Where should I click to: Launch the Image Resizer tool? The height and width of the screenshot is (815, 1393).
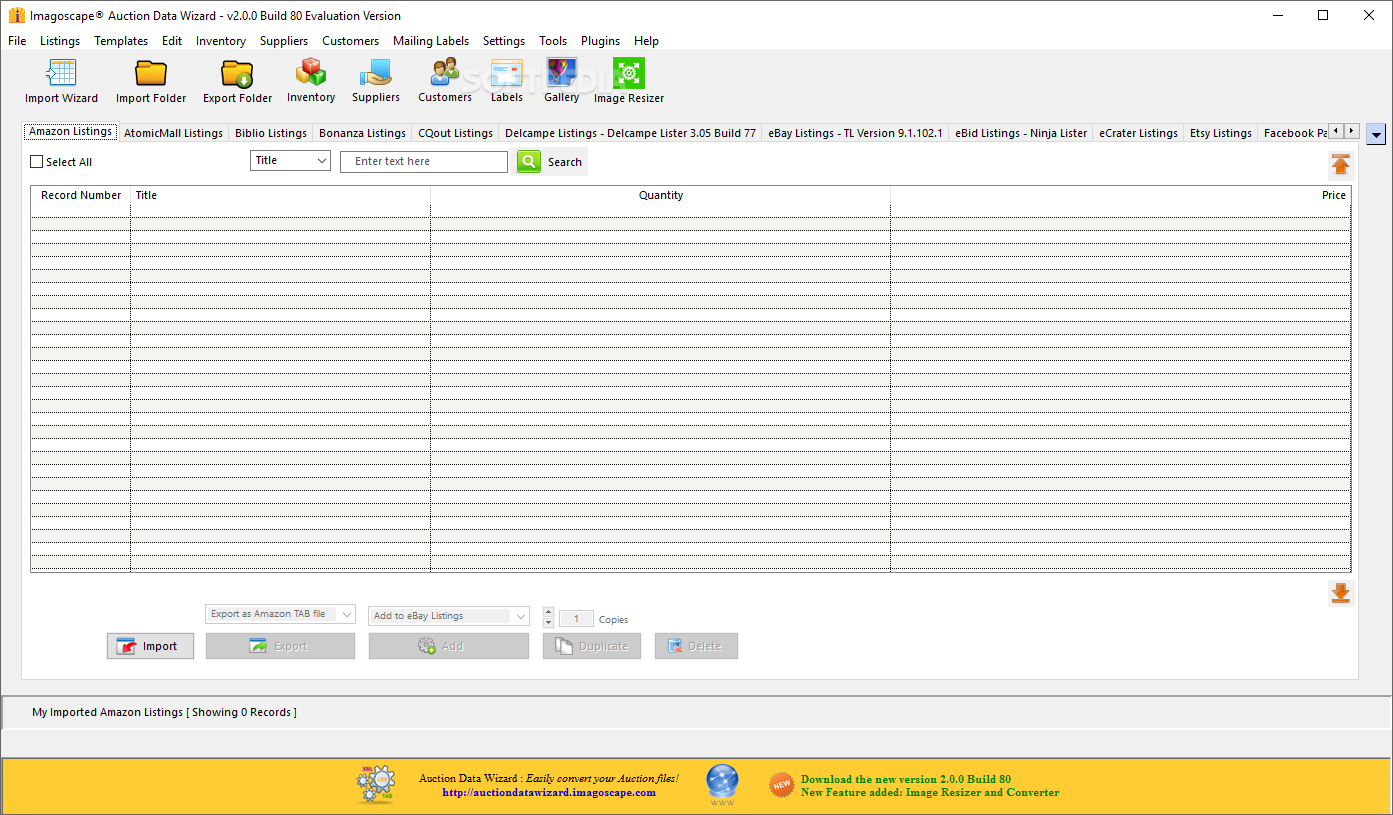[629, 81]
